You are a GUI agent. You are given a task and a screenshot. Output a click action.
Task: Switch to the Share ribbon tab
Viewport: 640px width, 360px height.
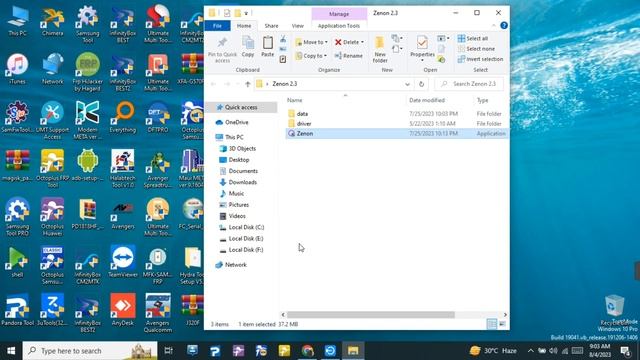pos(271,26)
